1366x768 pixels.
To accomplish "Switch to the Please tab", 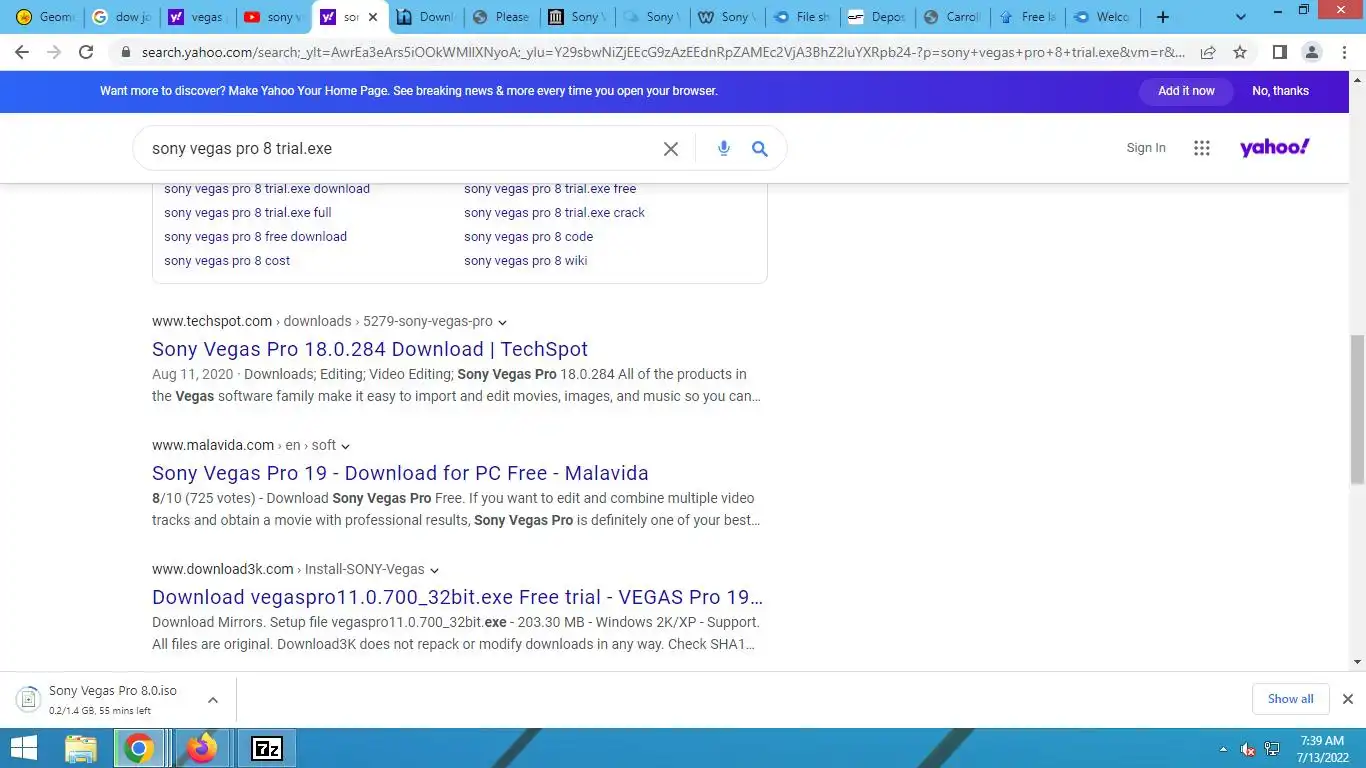I will pos(503,17).
